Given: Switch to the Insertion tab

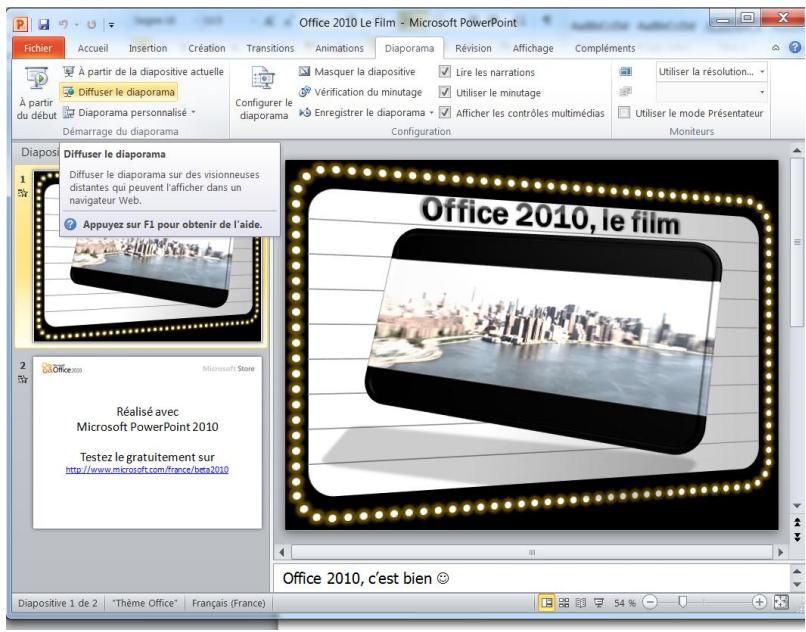Looking at the screenshot, I should [148, 48].
